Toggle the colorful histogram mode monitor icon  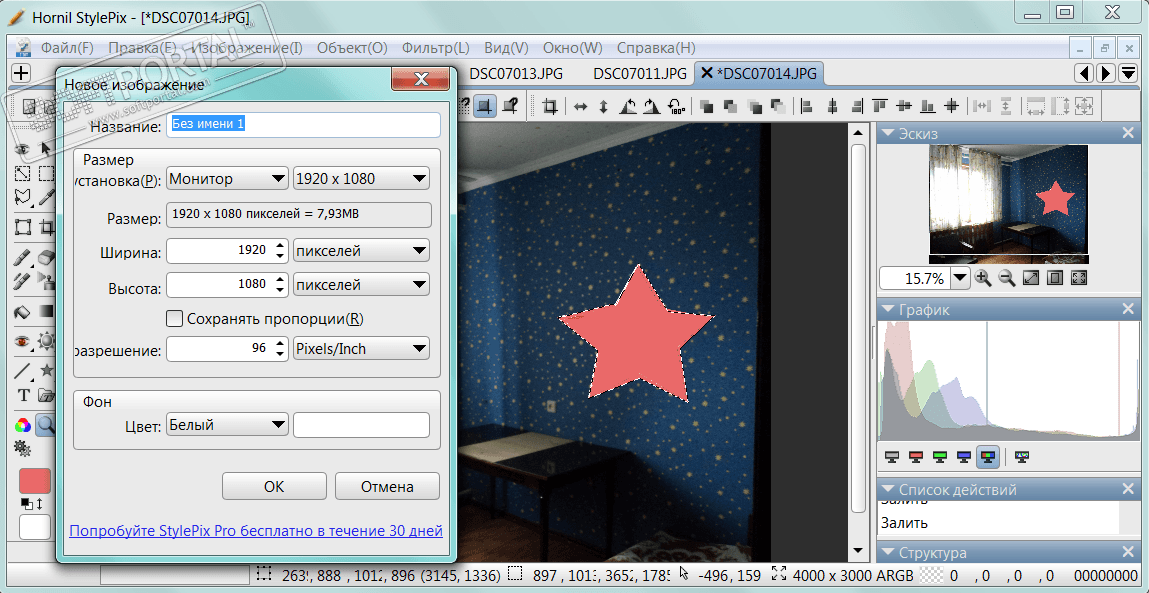[x=1022, y=457]
